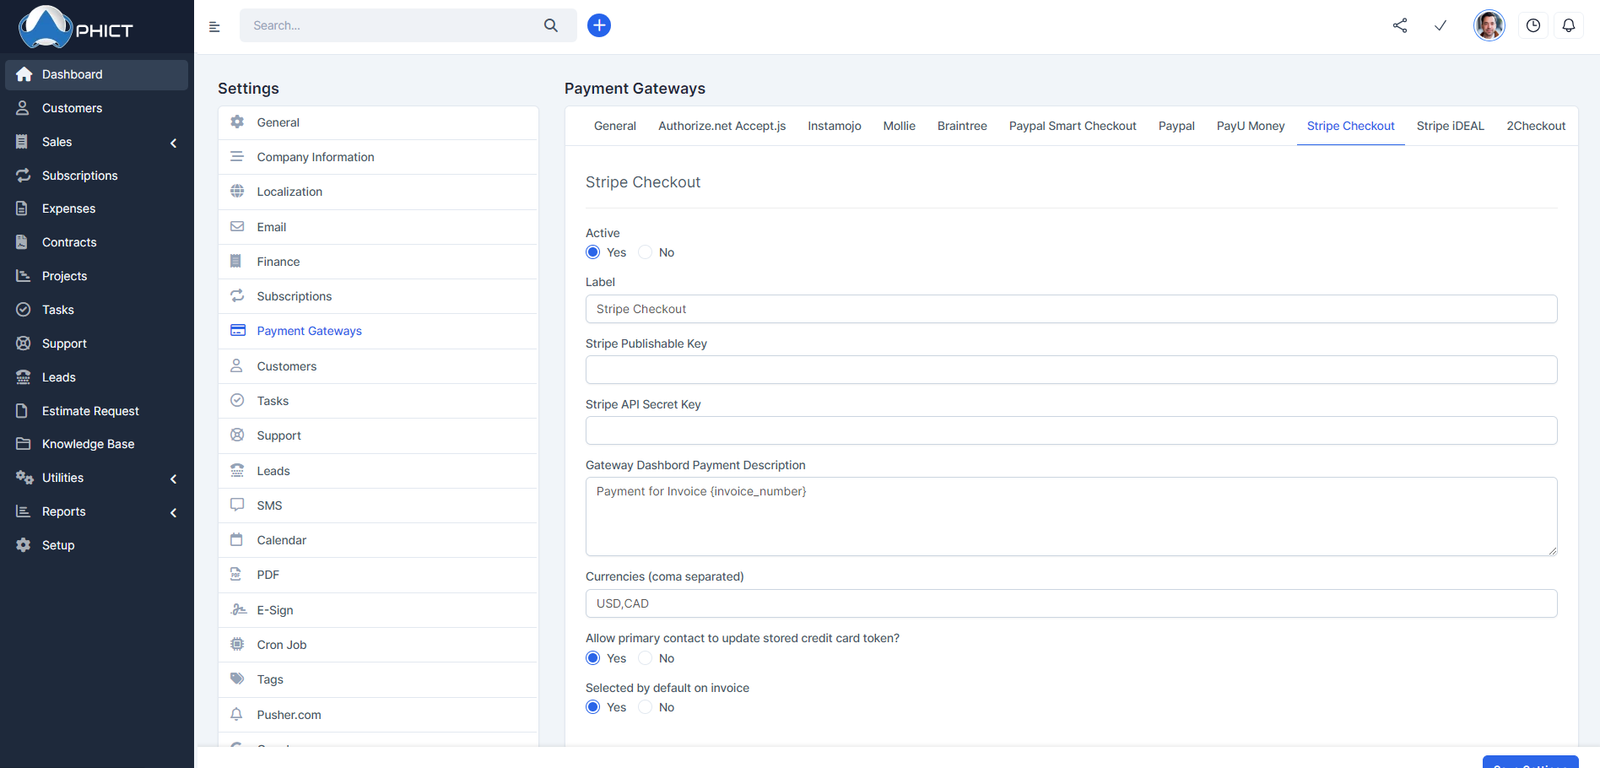Open Finance settings

point(378,262)
